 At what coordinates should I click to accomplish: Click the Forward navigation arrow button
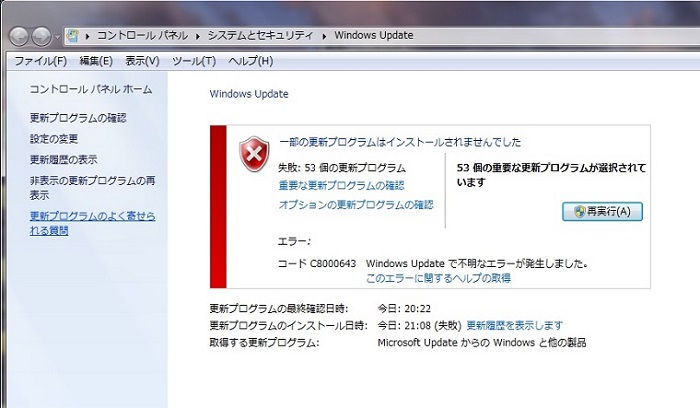[42, 37]
